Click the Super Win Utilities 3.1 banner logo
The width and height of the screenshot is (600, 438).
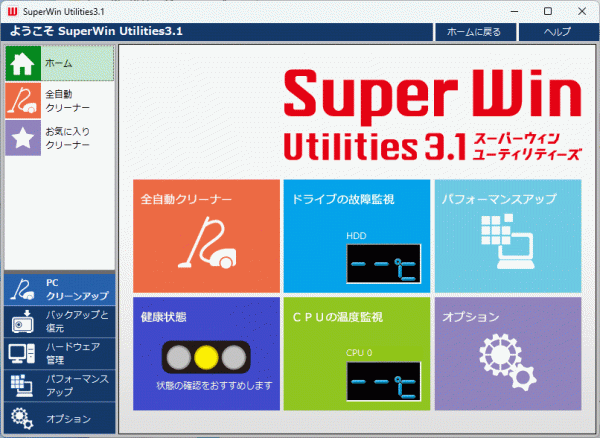tap(432, 115)
